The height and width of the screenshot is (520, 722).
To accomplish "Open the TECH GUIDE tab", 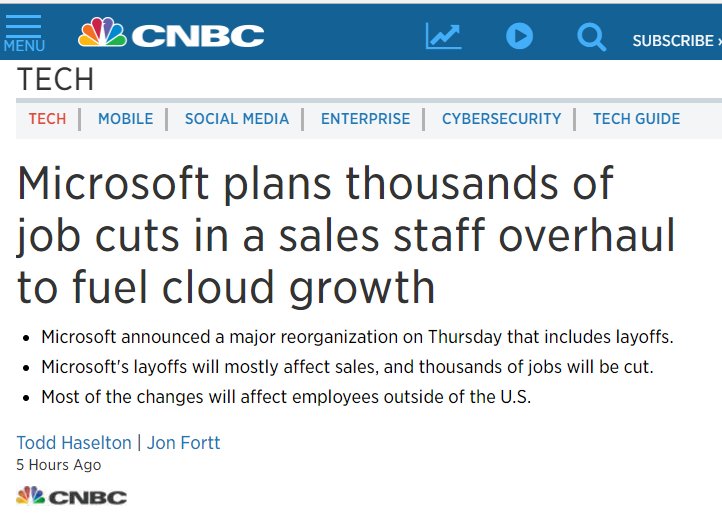I will 636,119.
